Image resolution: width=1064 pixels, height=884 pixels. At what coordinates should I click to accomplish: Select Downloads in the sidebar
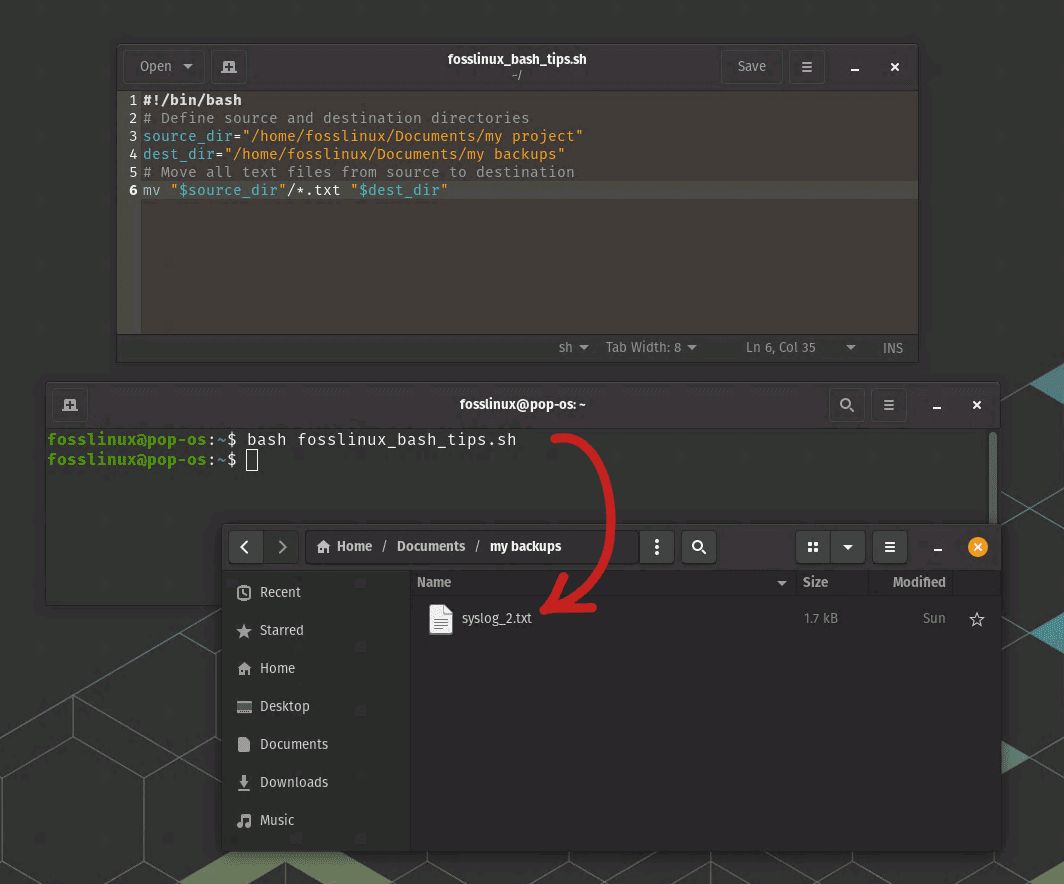(293, 782)
